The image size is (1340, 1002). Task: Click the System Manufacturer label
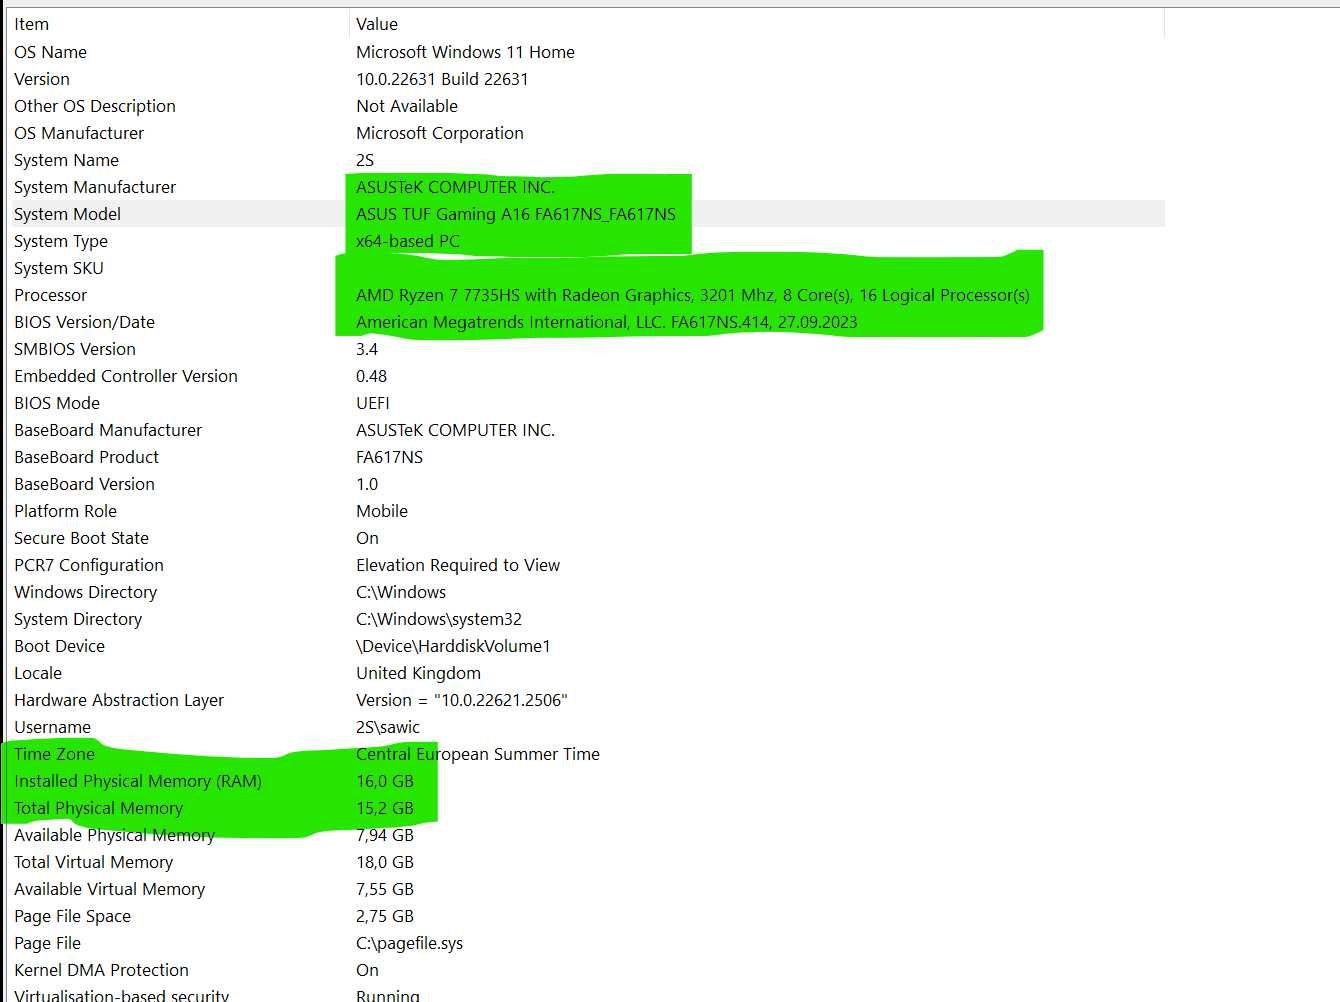[95, 187]
